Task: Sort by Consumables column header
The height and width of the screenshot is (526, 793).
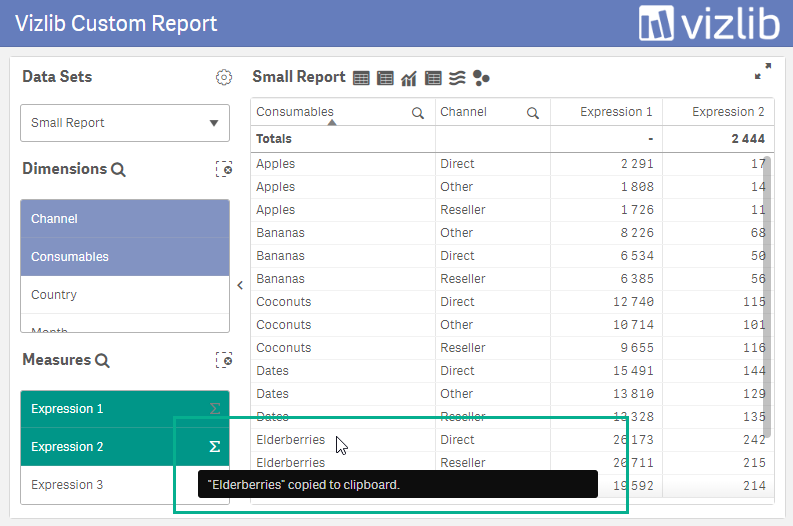Action: [x=295, y=112]
